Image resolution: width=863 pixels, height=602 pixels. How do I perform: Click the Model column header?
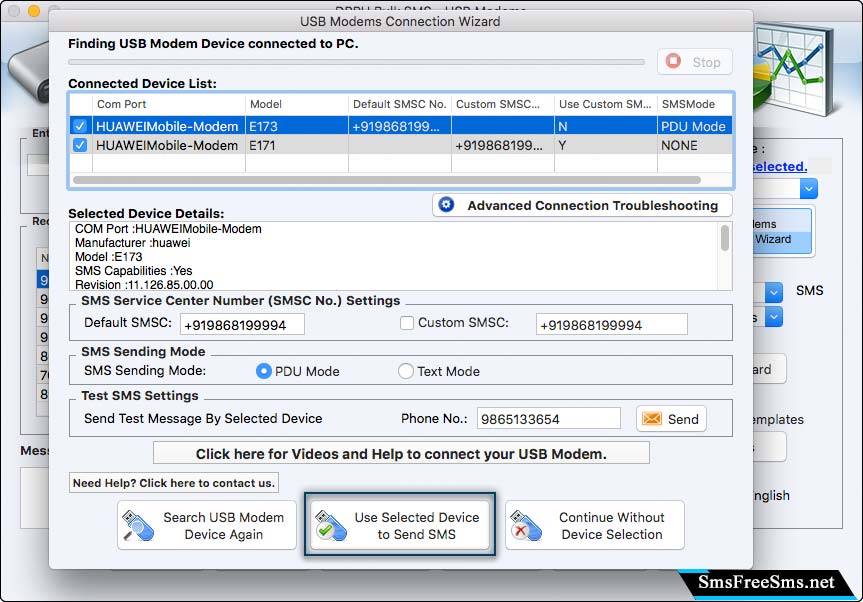297,104
